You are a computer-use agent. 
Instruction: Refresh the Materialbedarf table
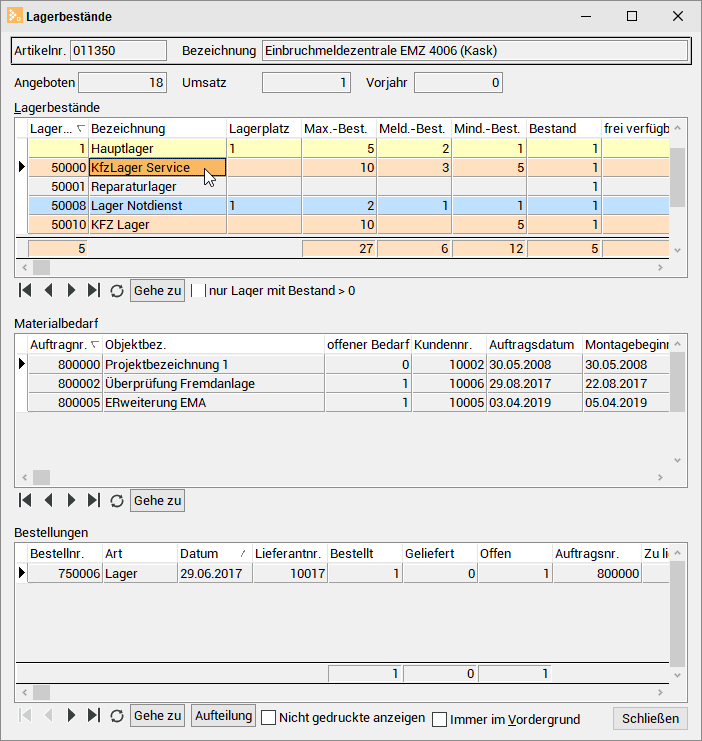click(117, 500)
